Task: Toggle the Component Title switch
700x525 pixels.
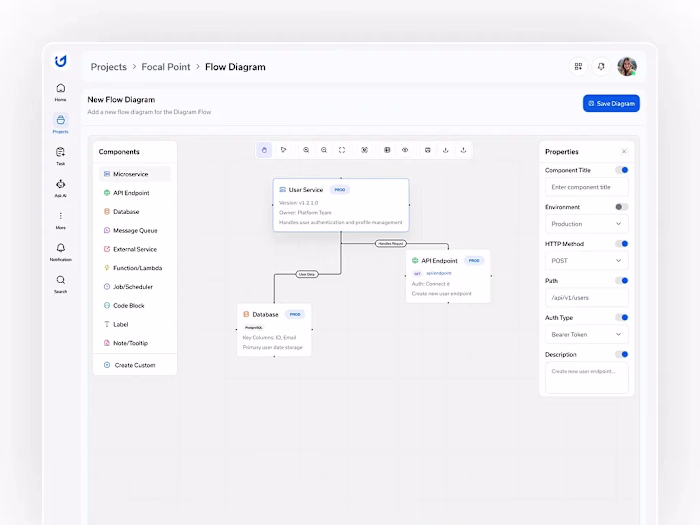Action: pos(622,170)
